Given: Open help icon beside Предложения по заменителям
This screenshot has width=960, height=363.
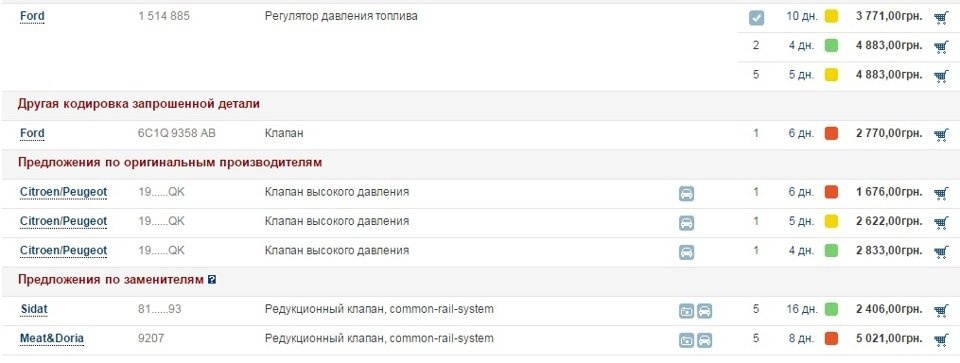Looking at the screenshot, I should (212, 280).
